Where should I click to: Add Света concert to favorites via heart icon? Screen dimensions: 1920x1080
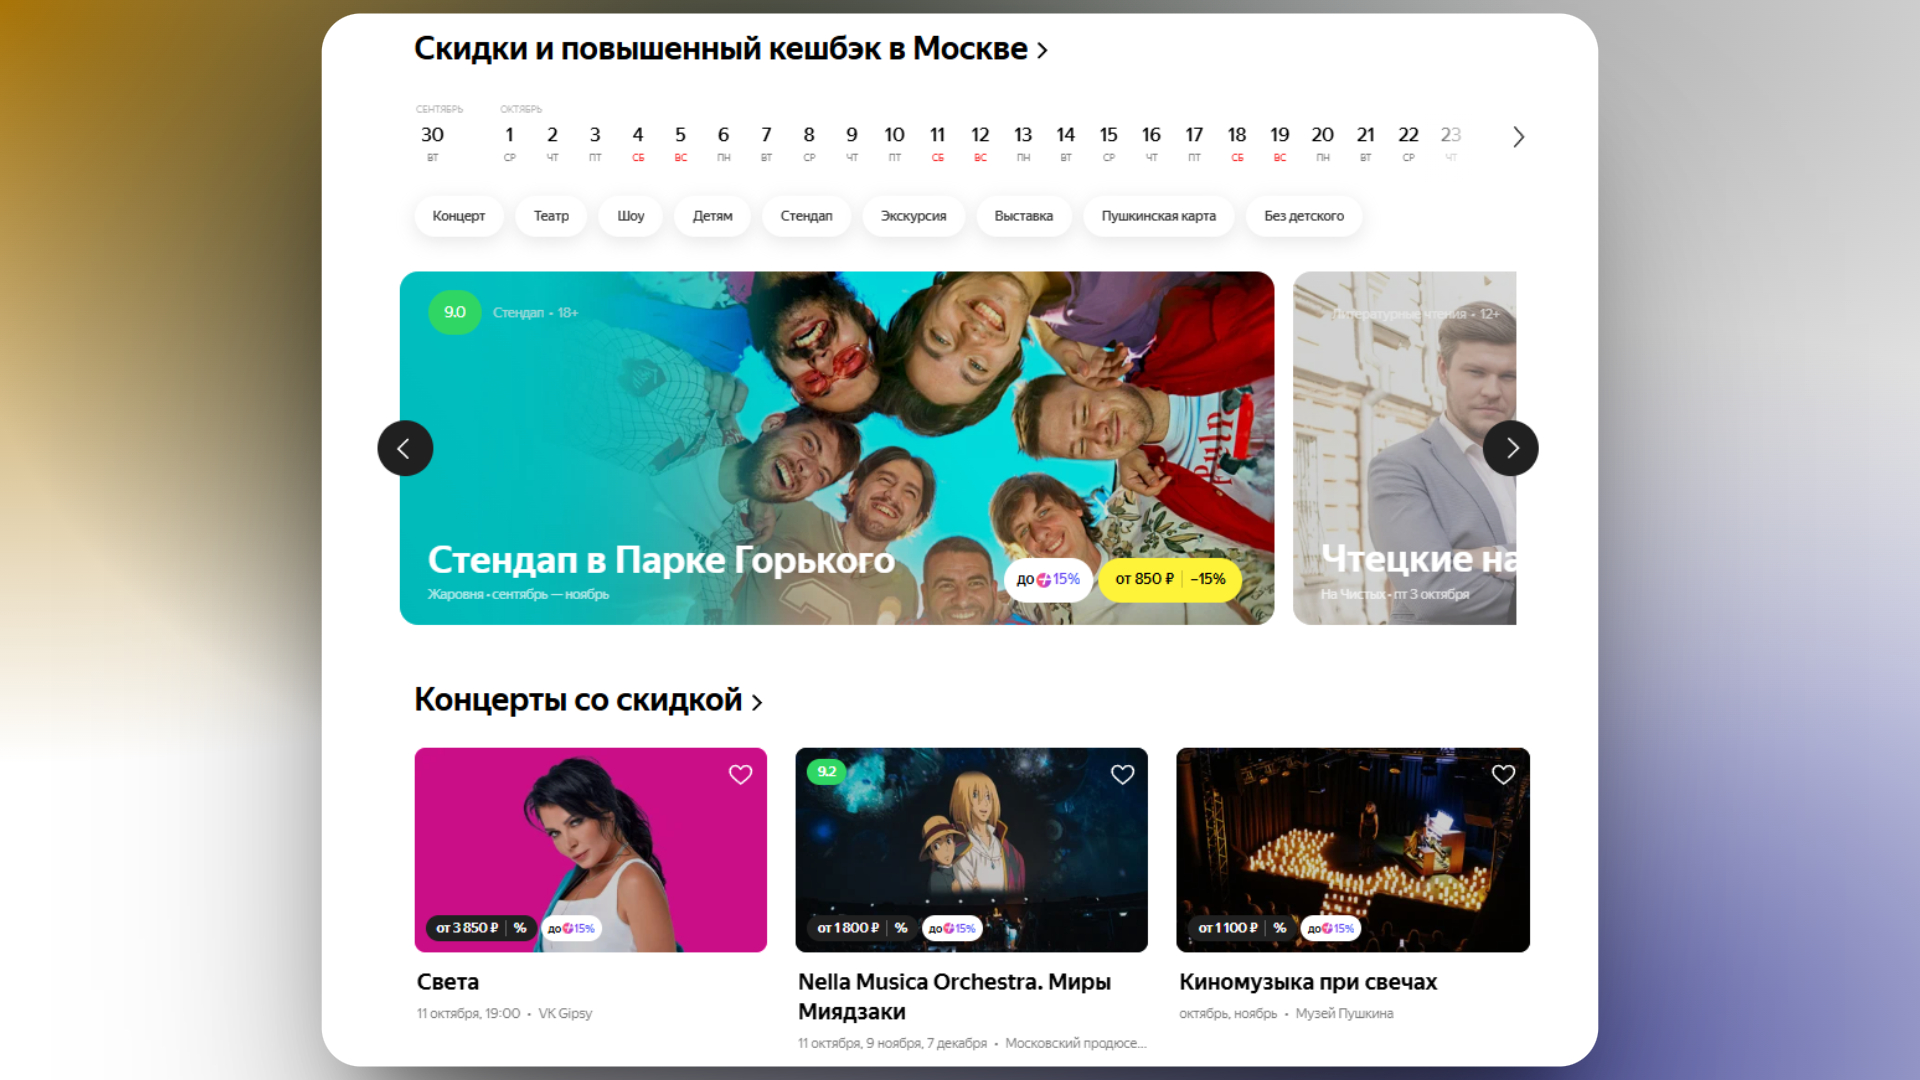pyautogui.click(x=740, y=774)
